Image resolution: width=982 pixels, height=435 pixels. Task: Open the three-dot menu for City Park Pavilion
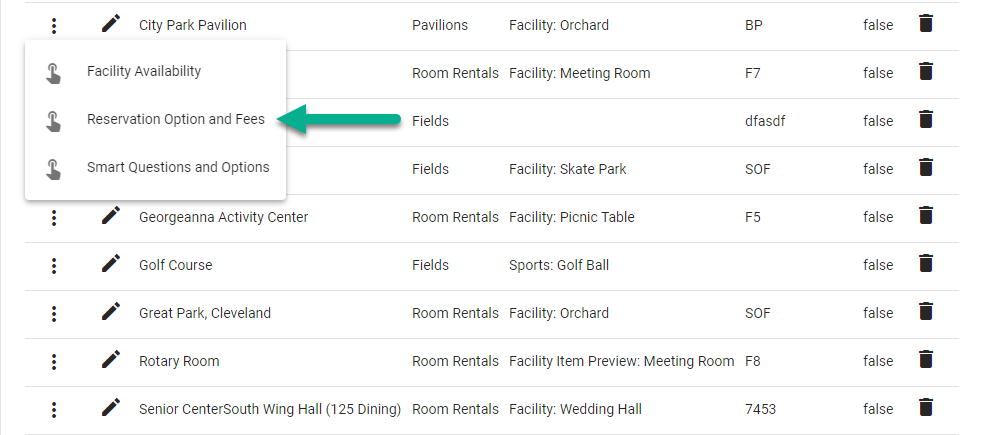point(54,26)
